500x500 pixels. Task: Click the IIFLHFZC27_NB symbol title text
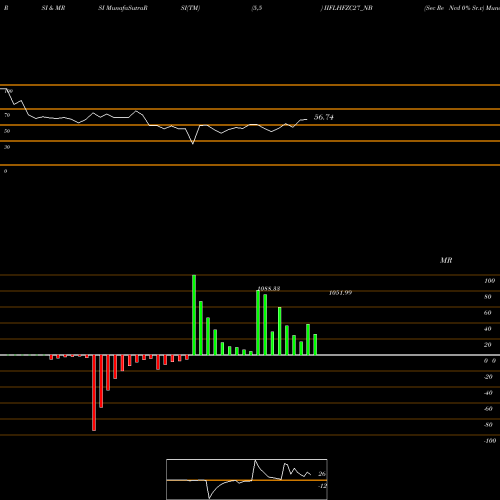click(348, 8)
